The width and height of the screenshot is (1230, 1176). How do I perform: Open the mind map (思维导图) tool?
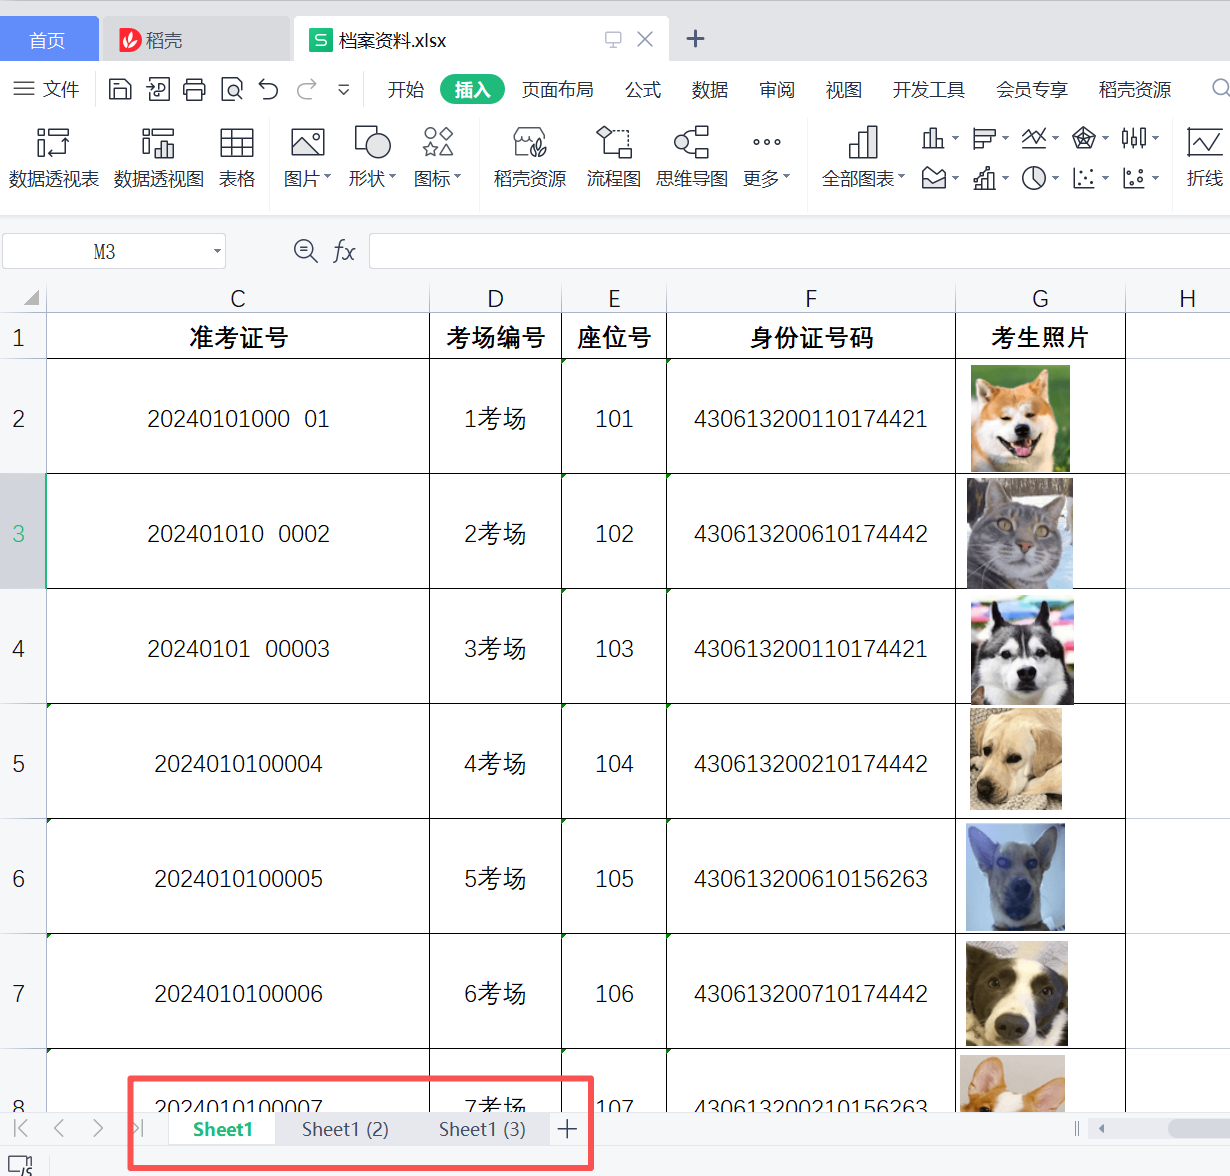(691, 145)
